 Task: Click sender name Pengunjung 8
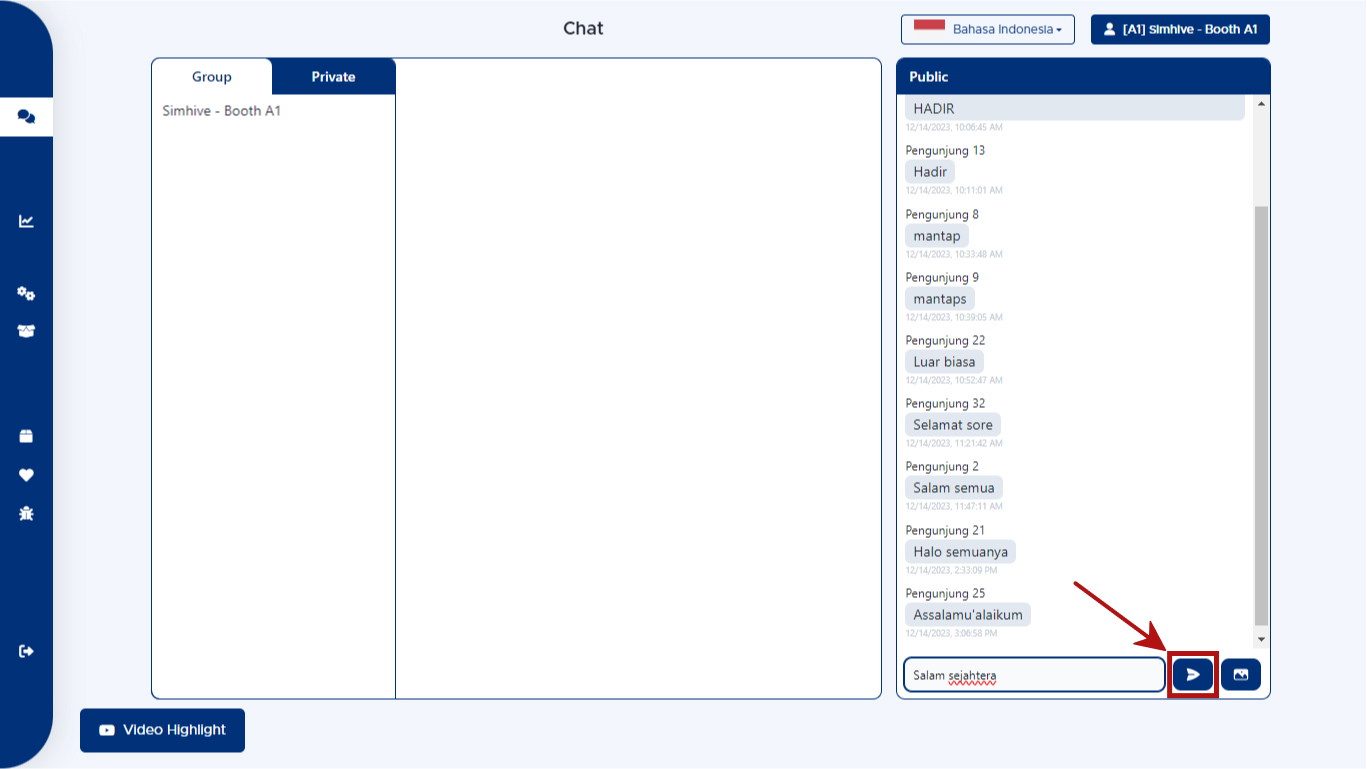[x=942, y=215]
